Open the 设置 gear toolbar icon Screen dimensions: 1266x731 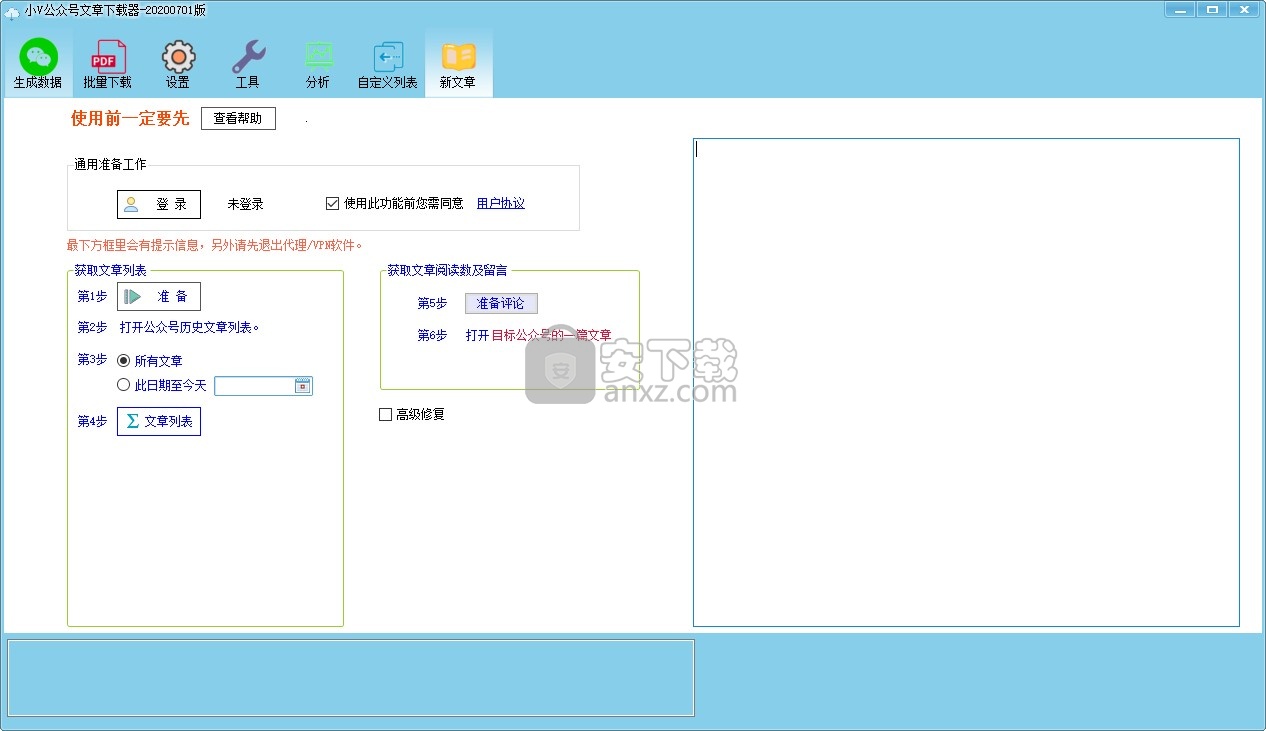click(x=178, y=64)
